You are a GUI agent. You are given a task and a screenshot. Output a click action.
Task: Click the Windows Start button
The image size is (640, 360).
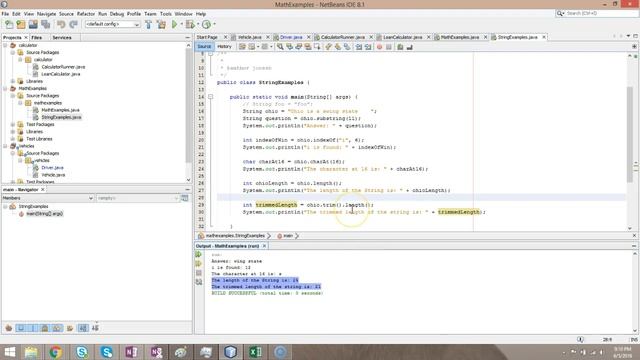click(x=9, y=352)
